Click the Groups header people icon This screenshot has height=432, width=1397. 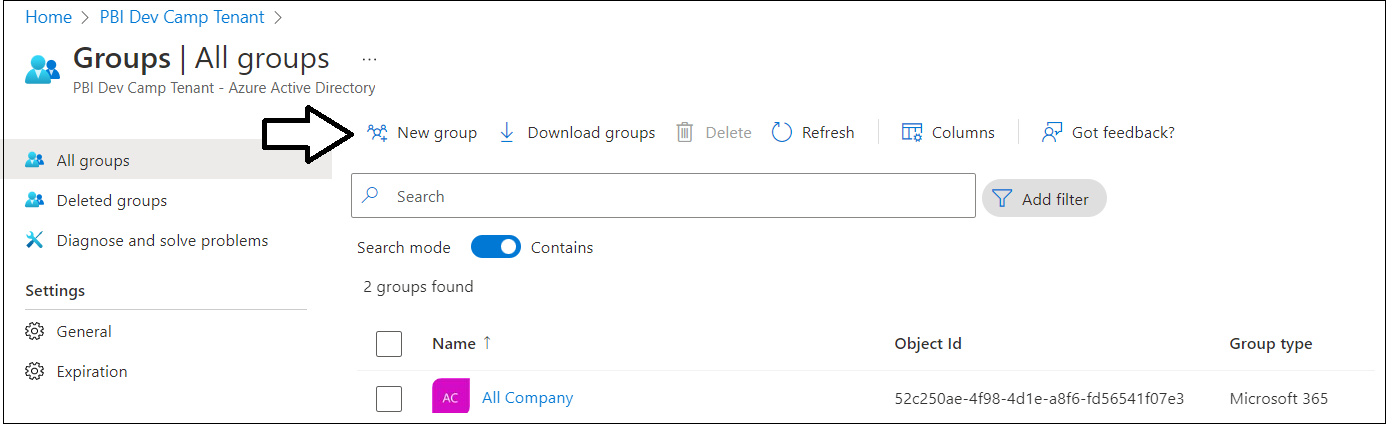point(43,69)
